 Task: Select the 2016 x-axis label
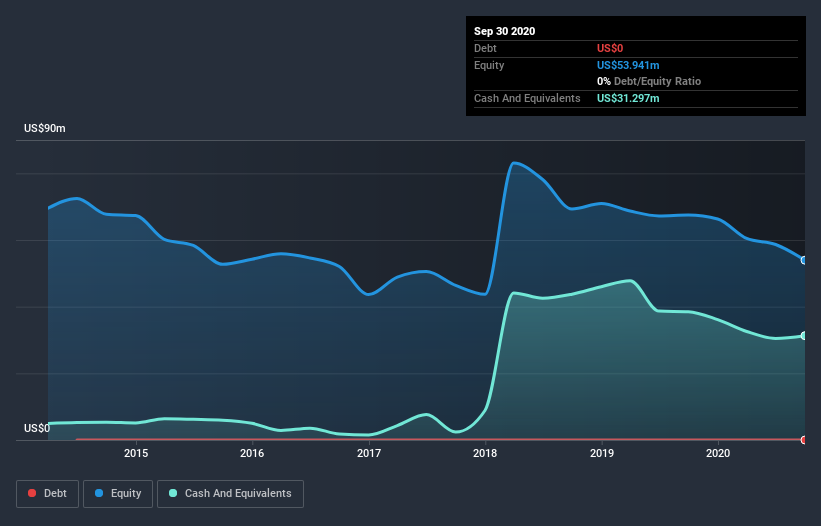pyautogui.click(x=252, y=453)
